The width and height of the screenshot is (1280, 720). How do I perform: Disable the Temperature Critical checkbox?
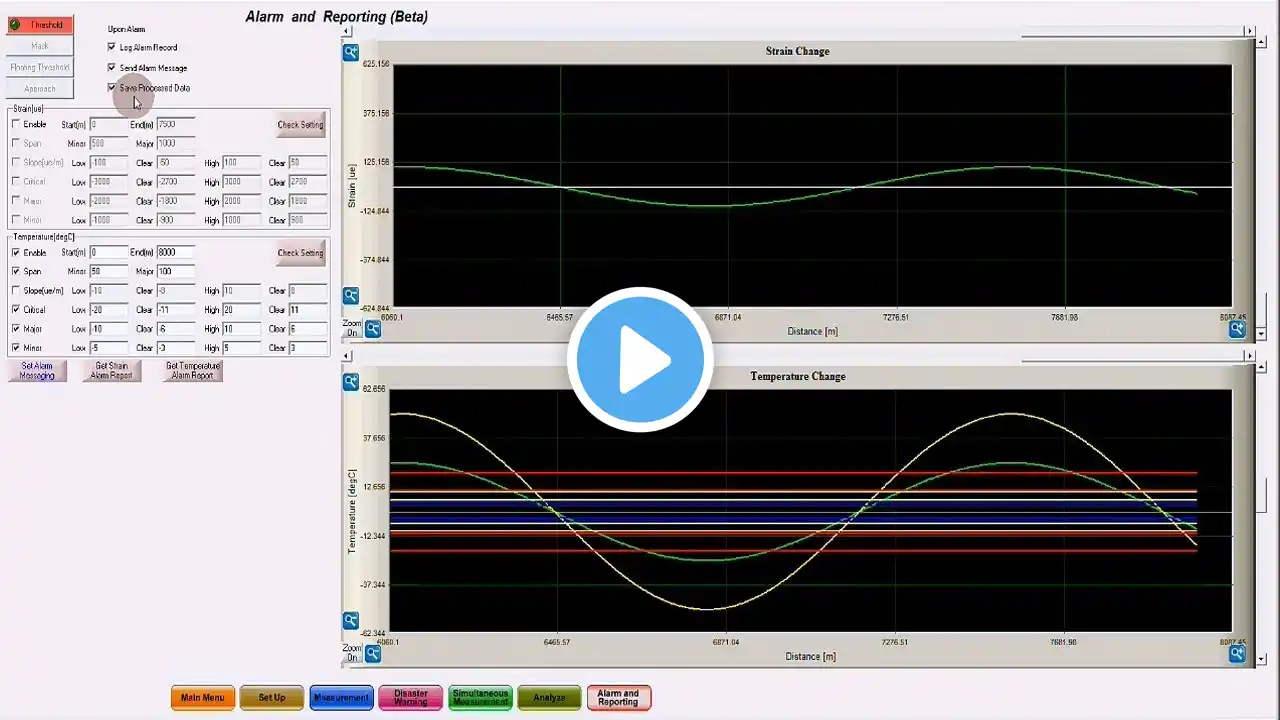coord(16,310)
